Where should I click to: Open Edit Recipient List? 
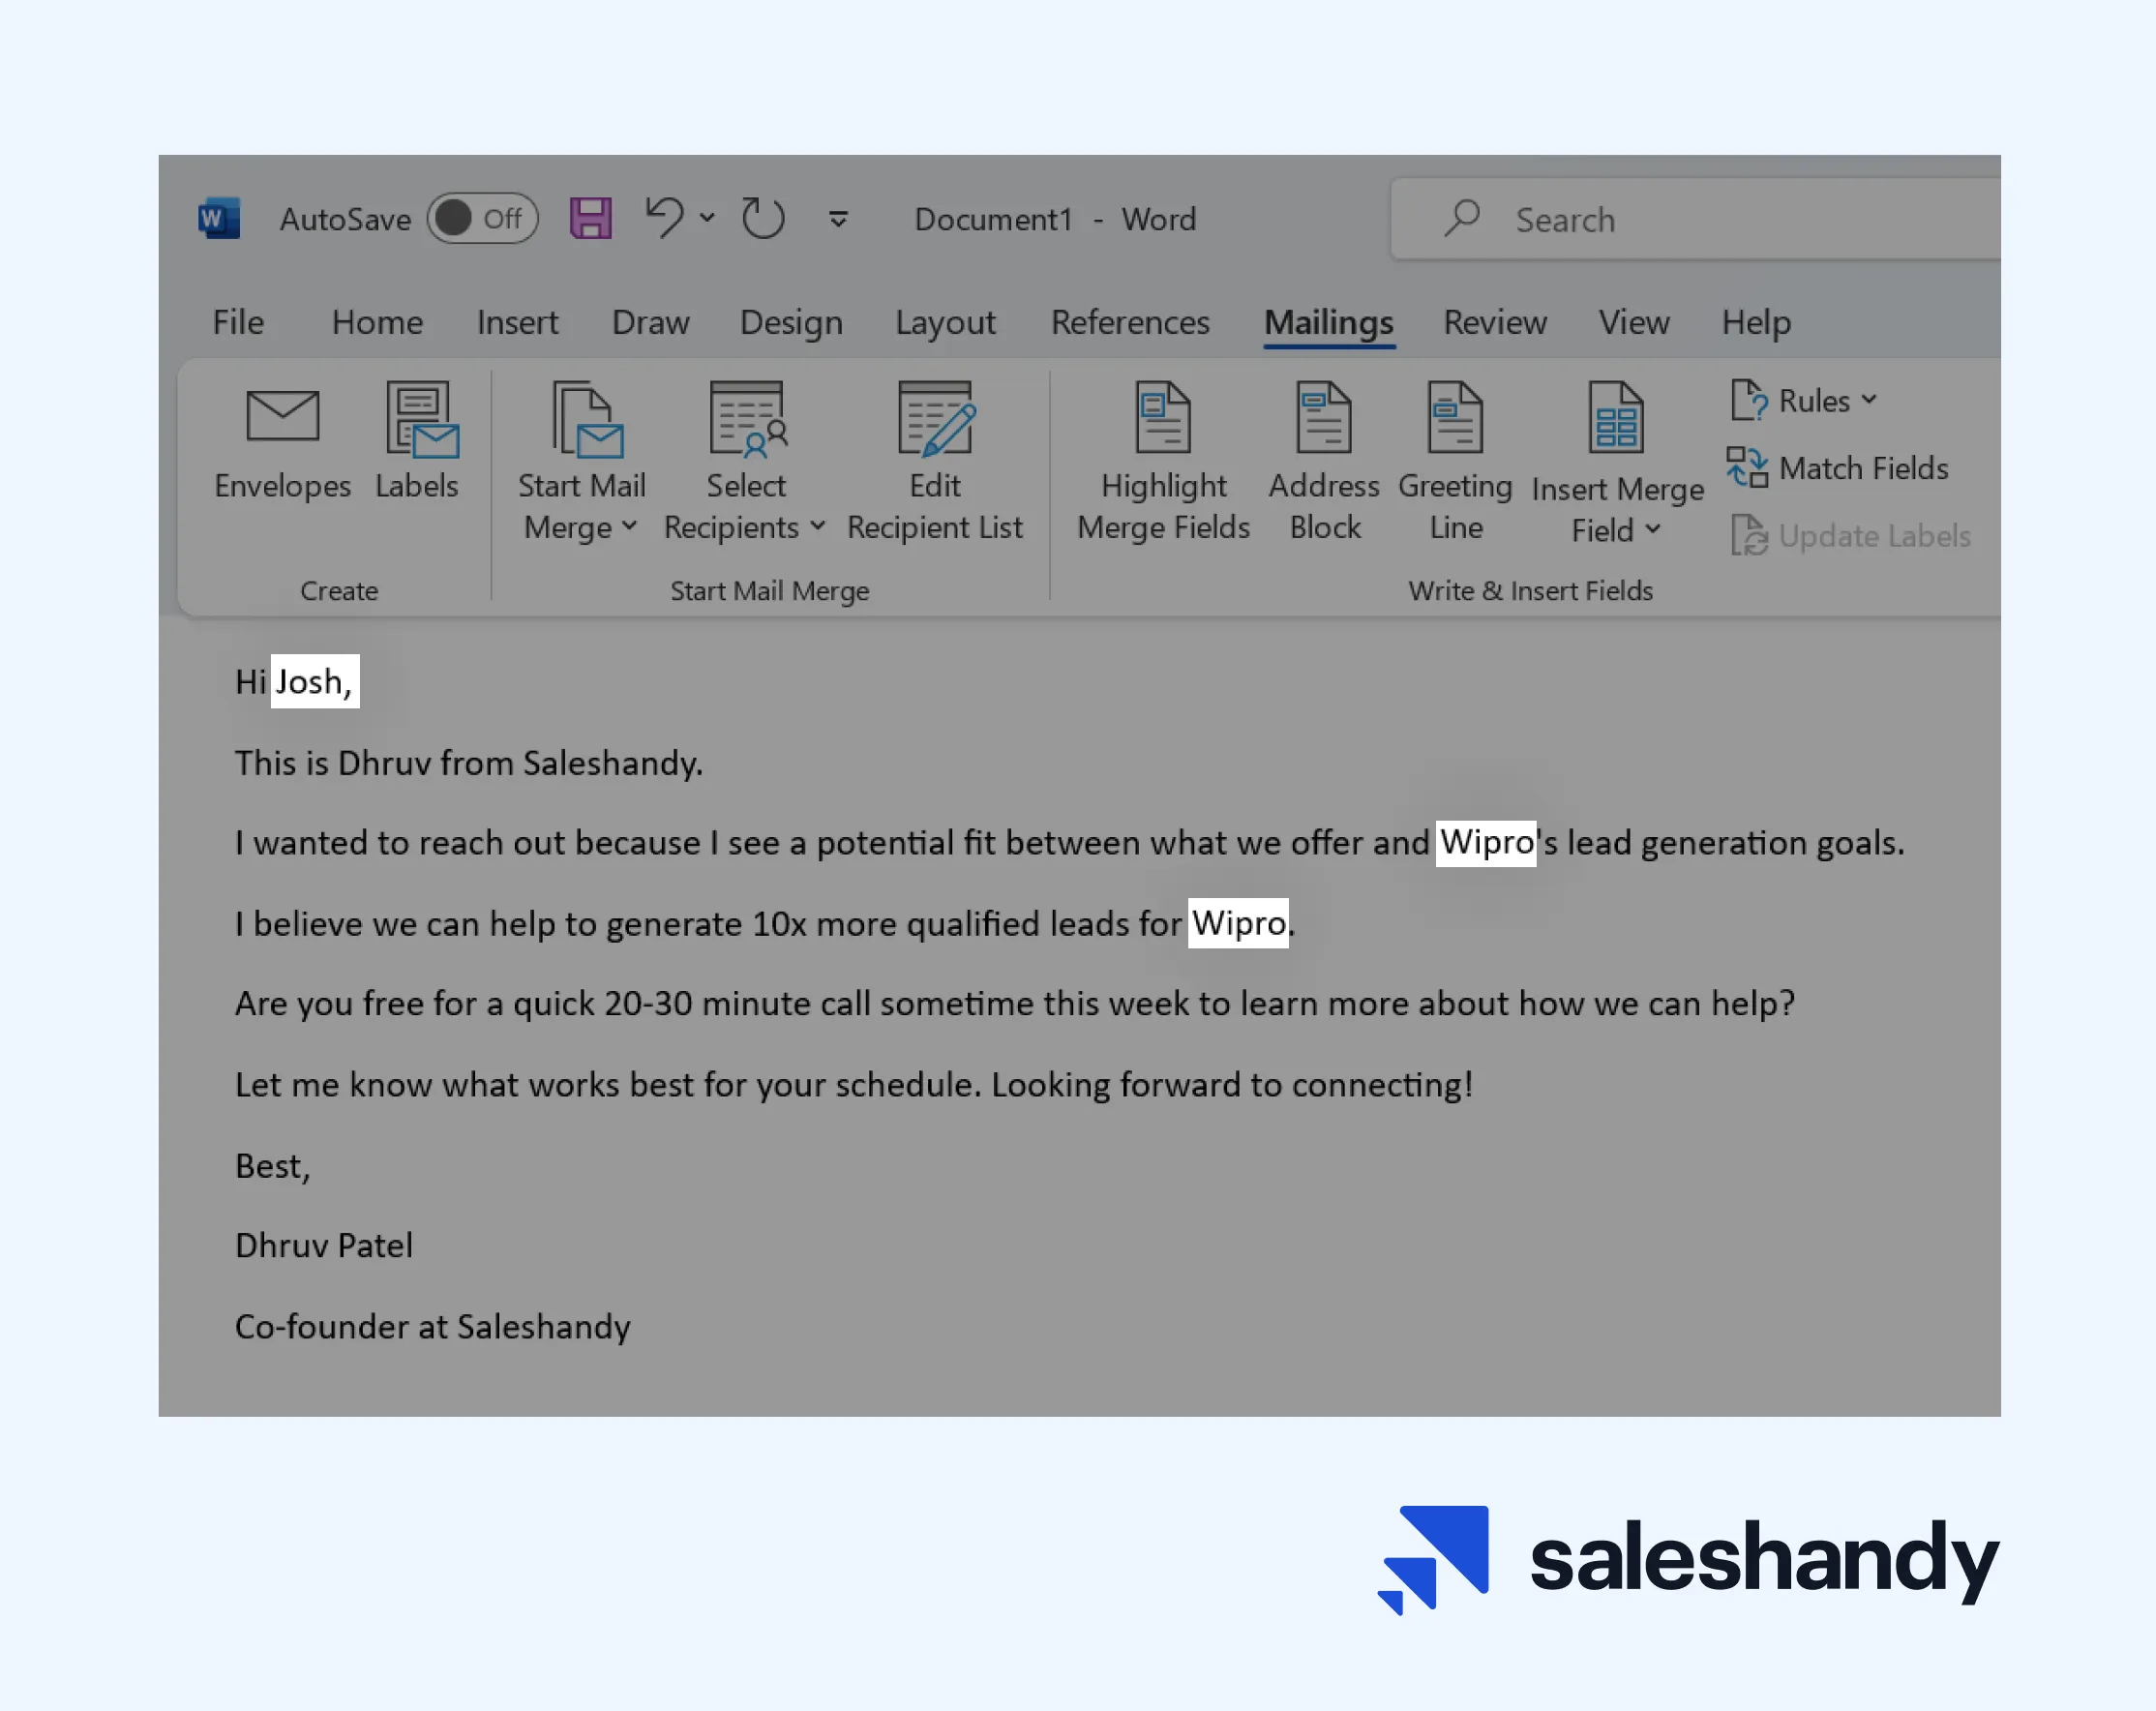(935, 462)
